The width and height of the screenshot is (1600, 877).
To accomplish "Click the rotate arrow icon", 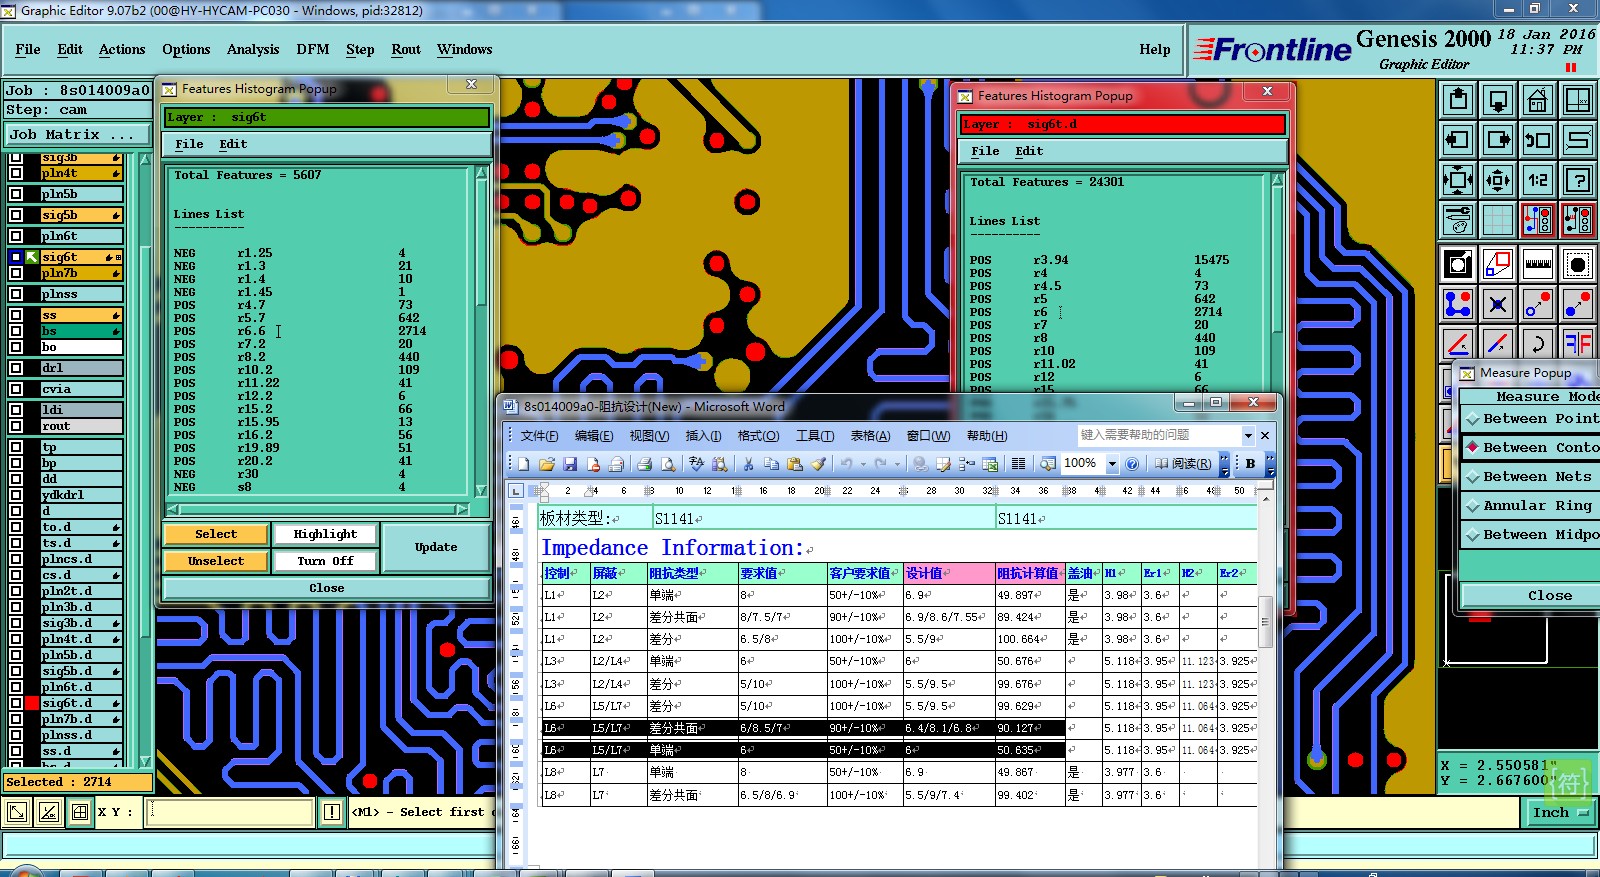I will [x=1538, y=344].
